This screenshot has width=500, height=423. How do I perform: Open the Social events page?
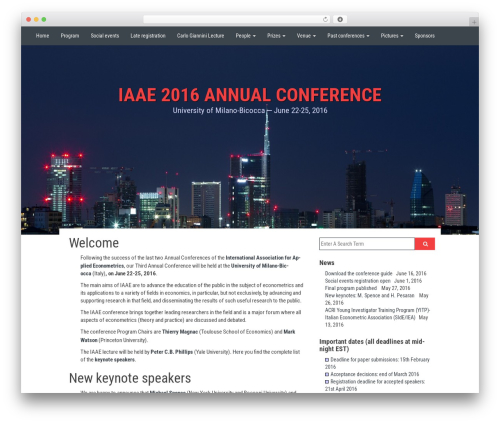click(x=105, y=36)
